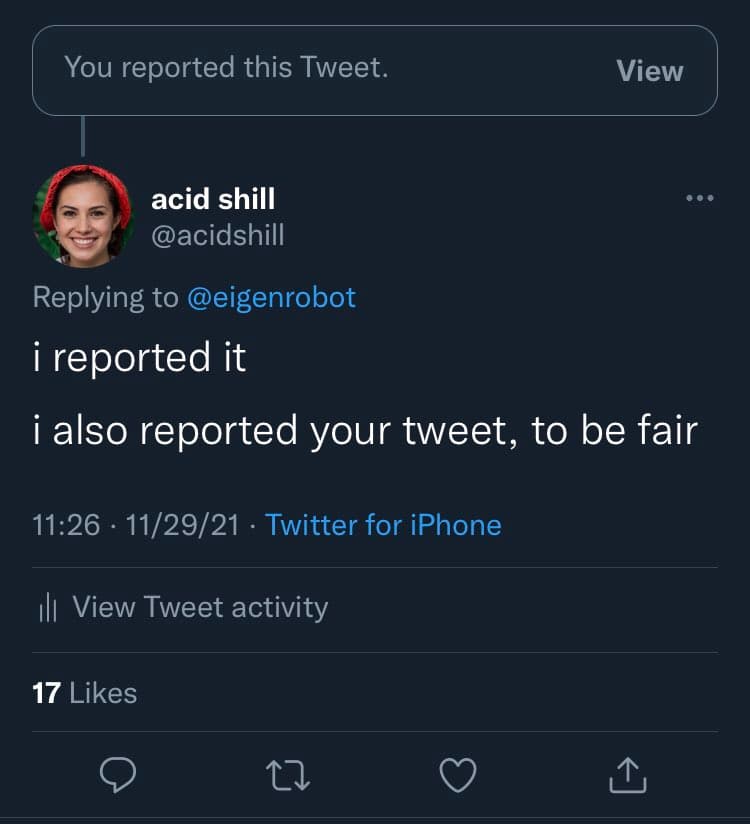The height and width of the screenshot is (824, 750).
Task: Show the 17 Likes list
Action: 85,693
